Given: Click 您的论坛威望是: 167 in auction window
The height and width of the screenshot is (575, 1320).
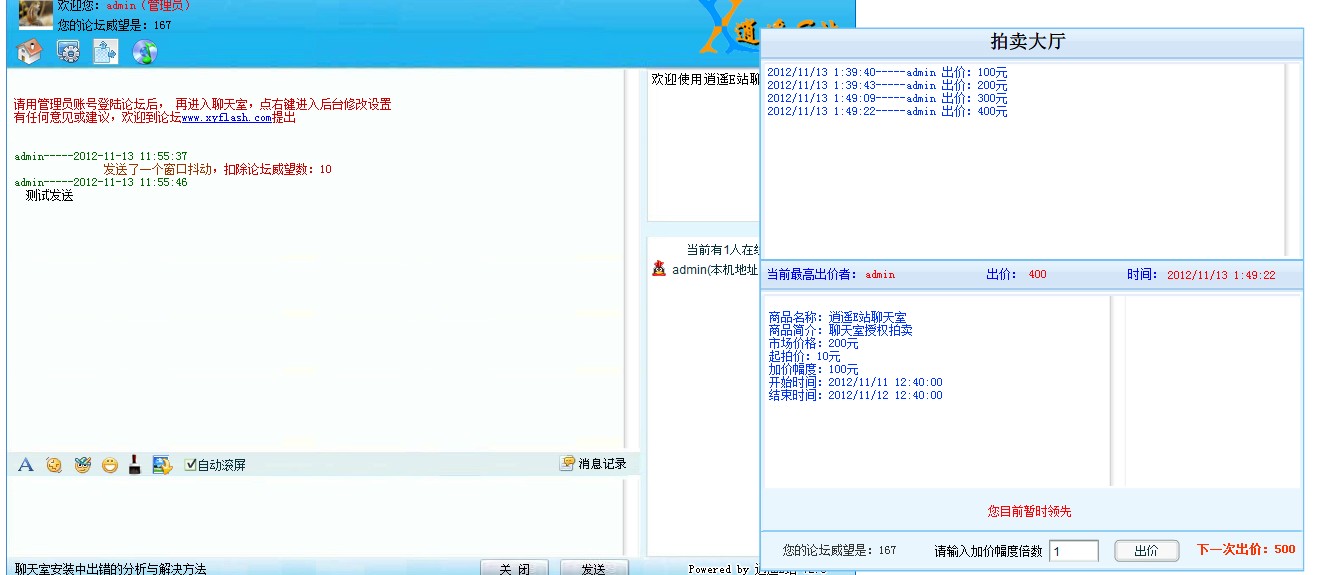Looking at the screenshot, I should (x=839, y=550).
